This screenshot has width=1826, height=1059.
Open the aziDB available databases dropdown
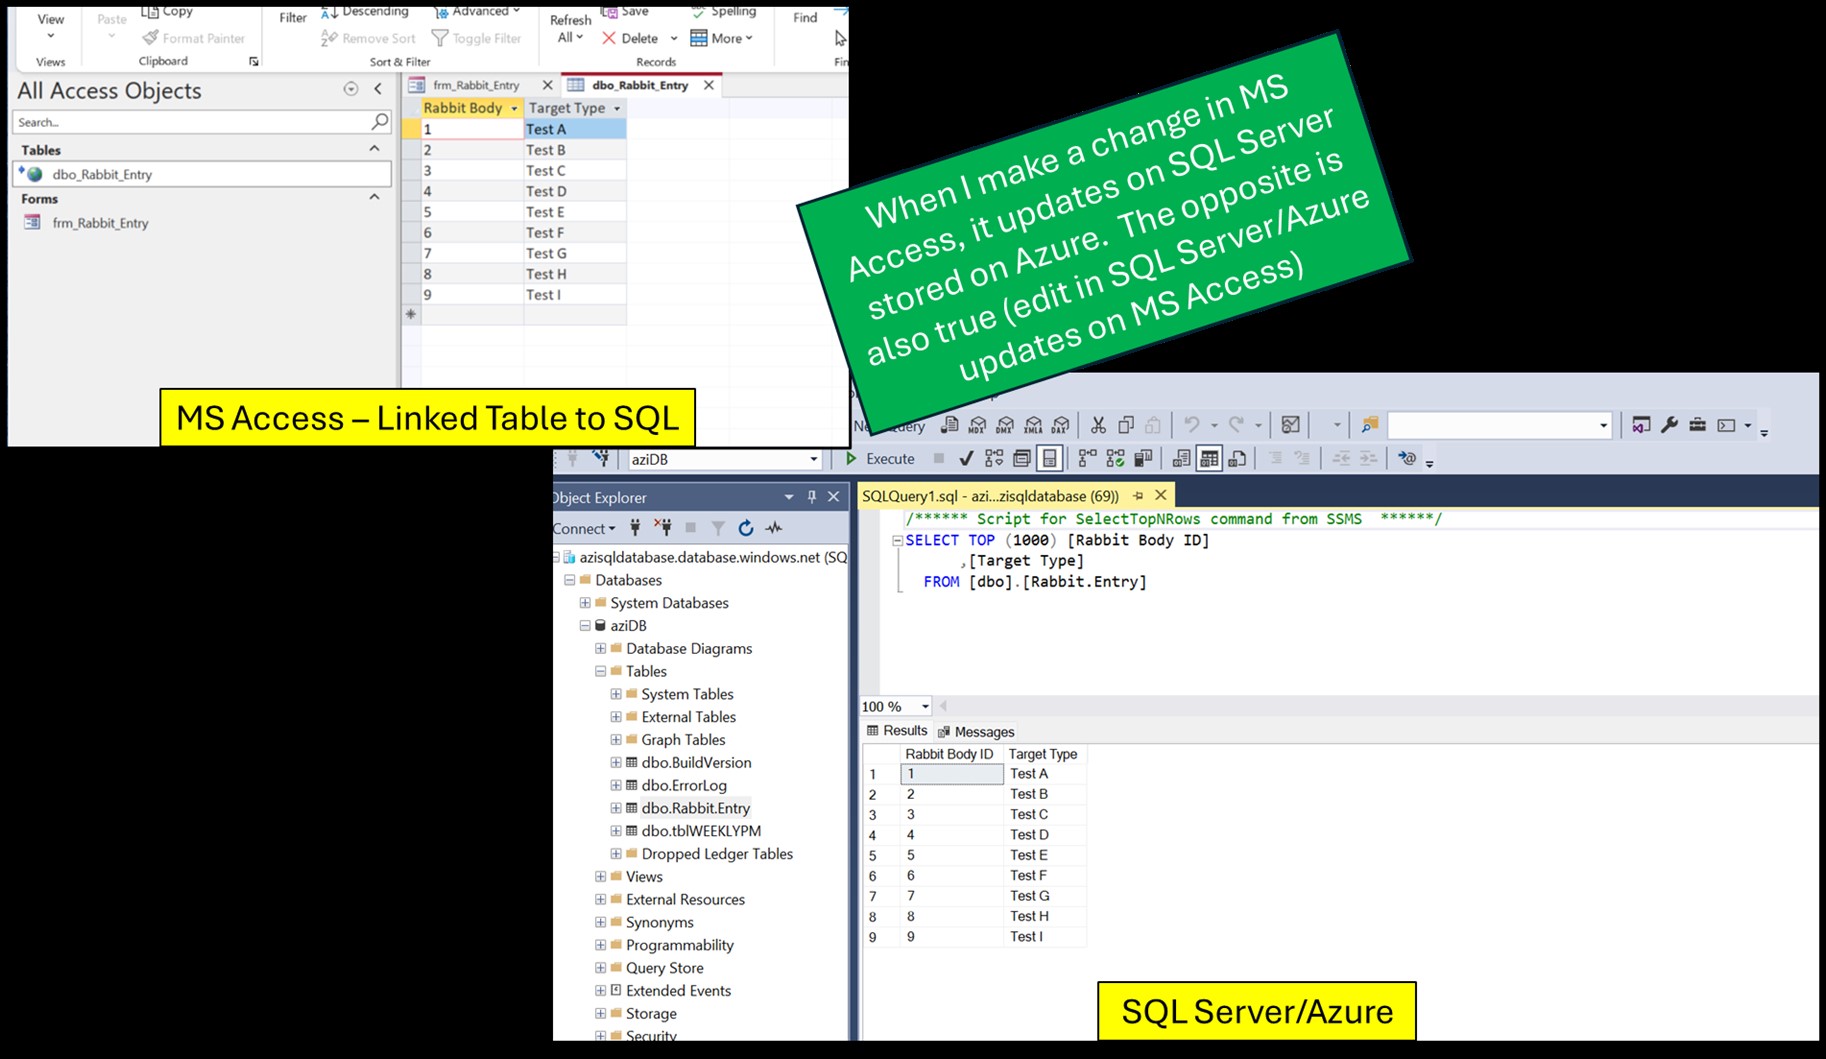pos(813,459)
